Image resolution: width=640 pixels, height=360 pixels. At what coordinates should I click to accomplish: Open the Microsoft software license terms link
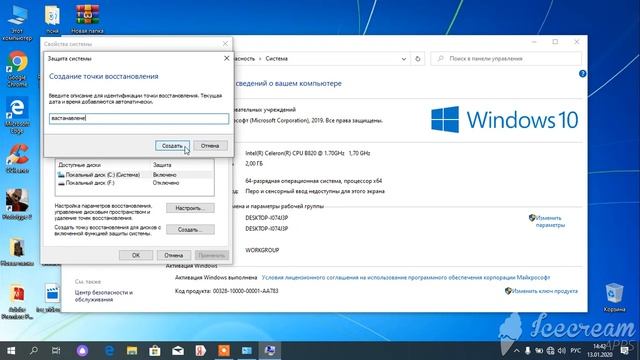click(x=406, y=278)
